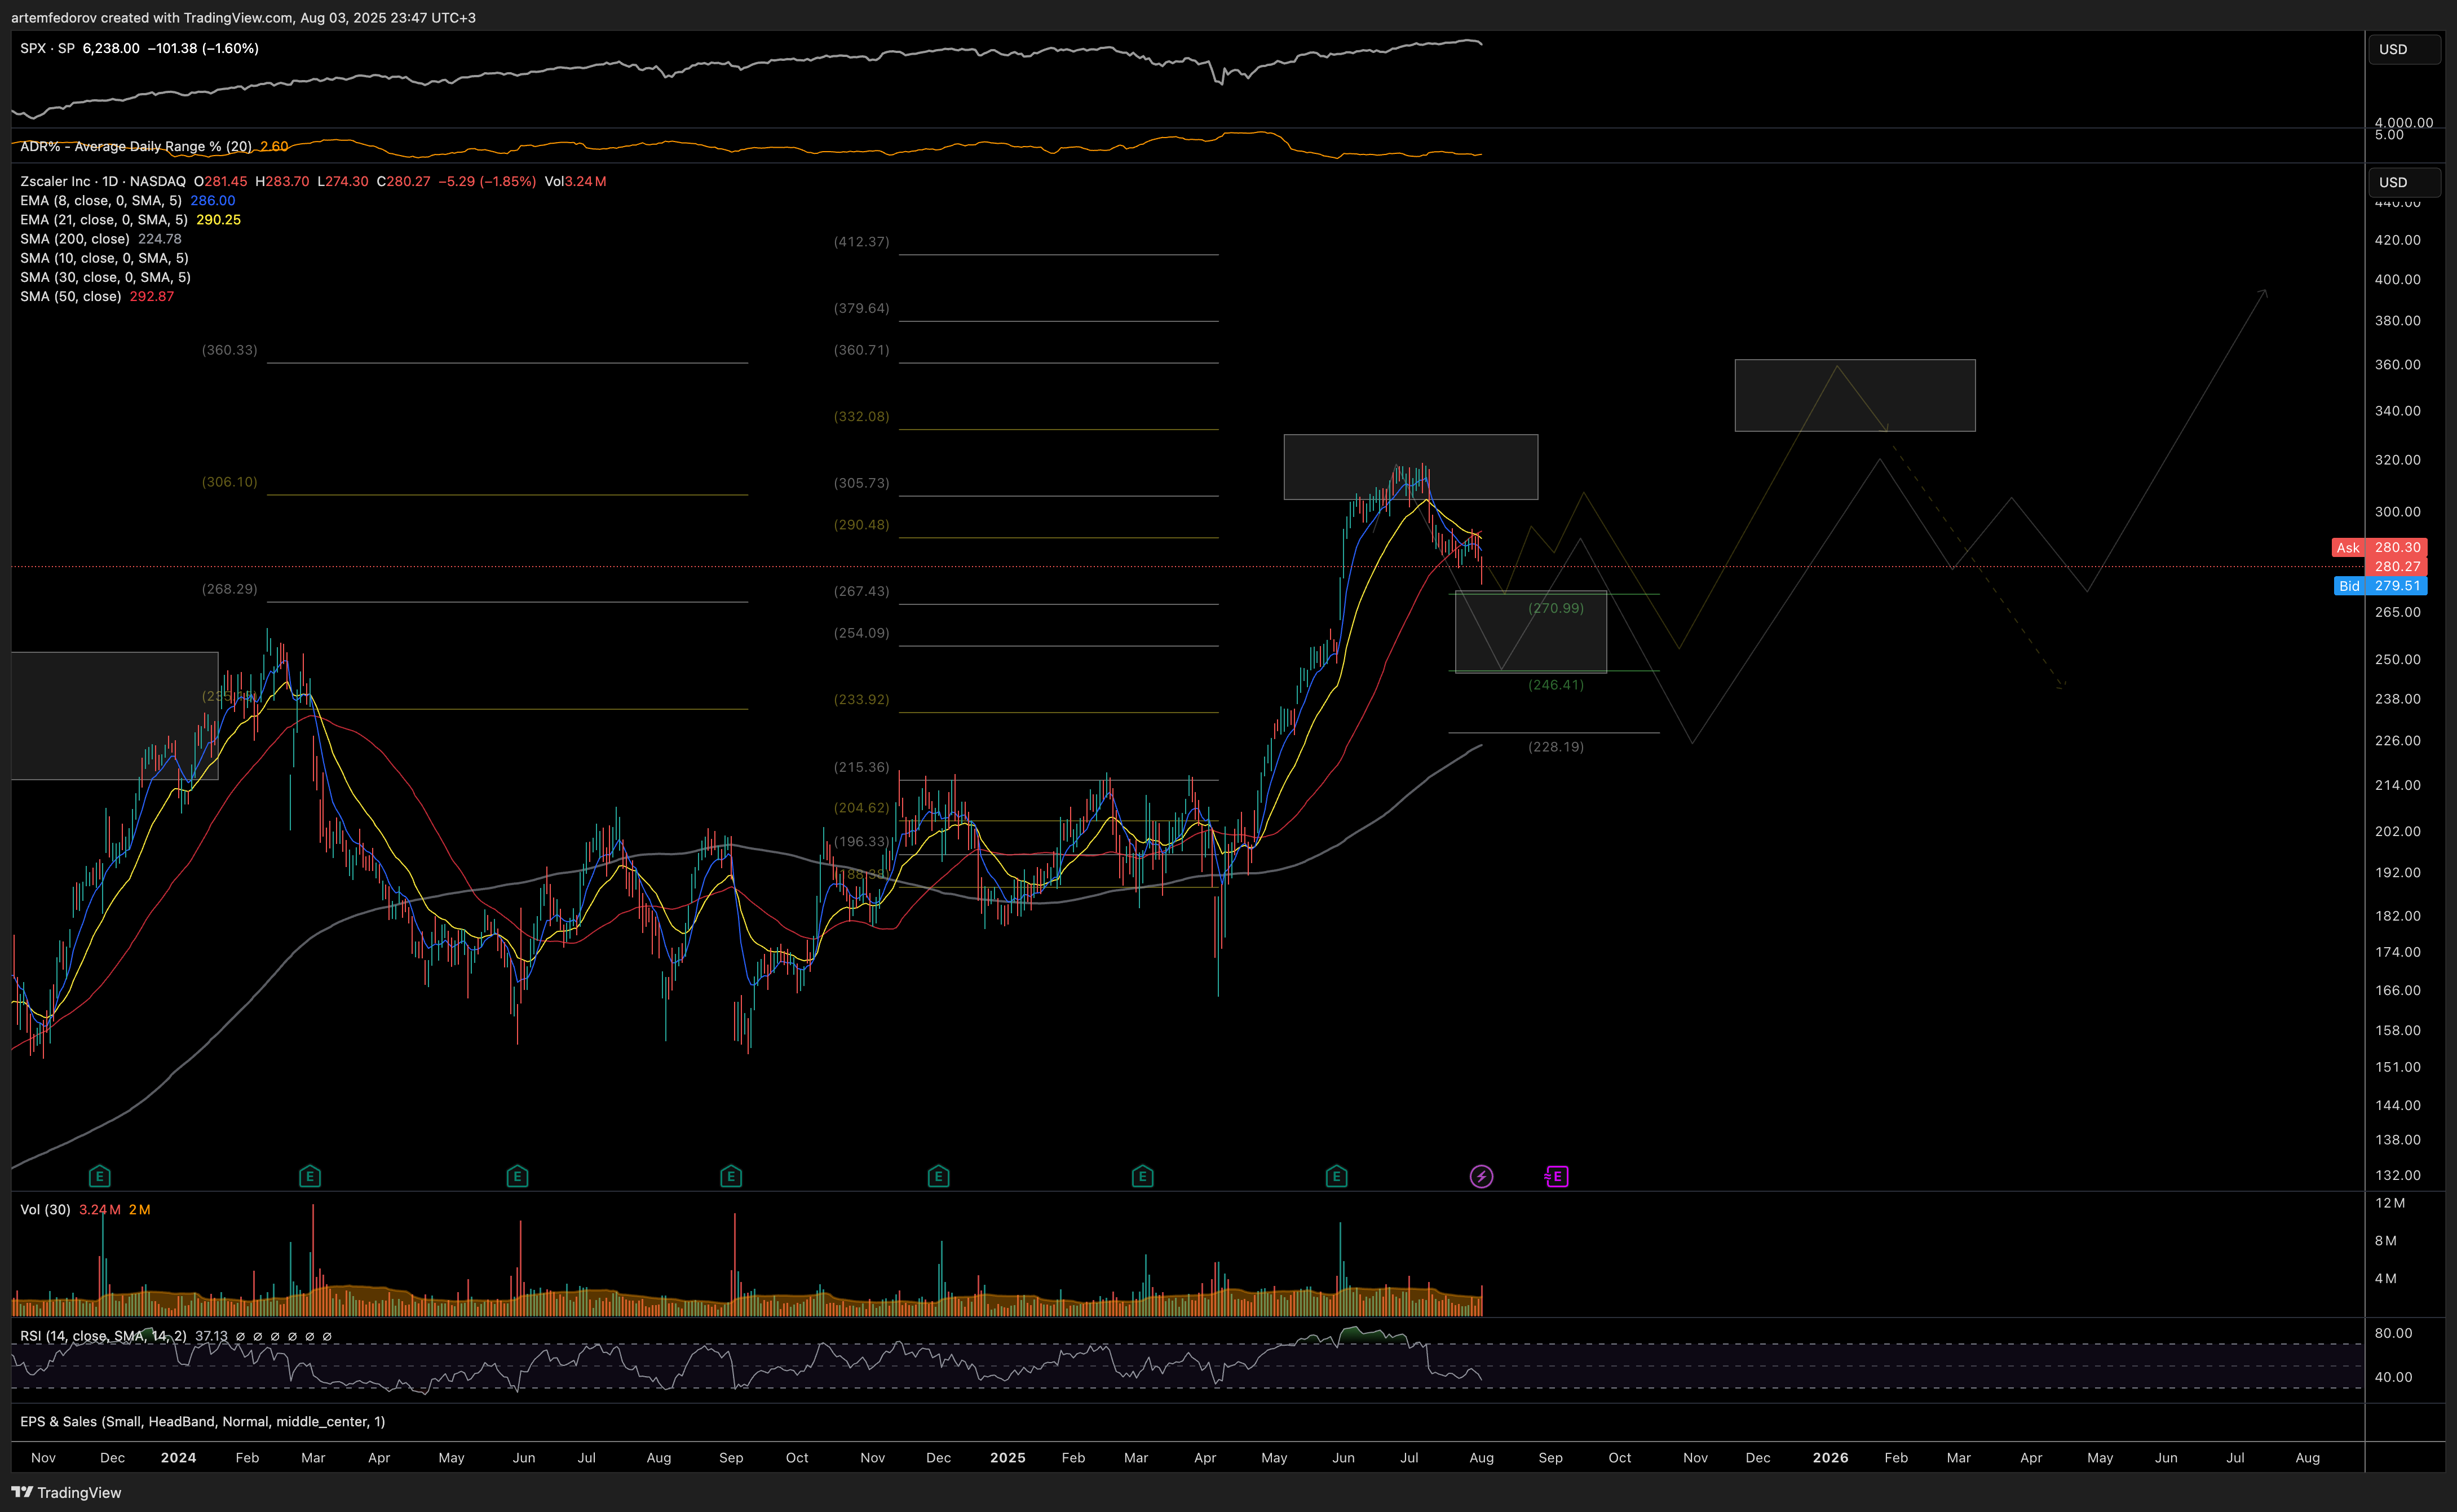Viewport: 2457px width, 1512px height.
Task: Click the RSI value 37.13
Action: click(211, 1336)
